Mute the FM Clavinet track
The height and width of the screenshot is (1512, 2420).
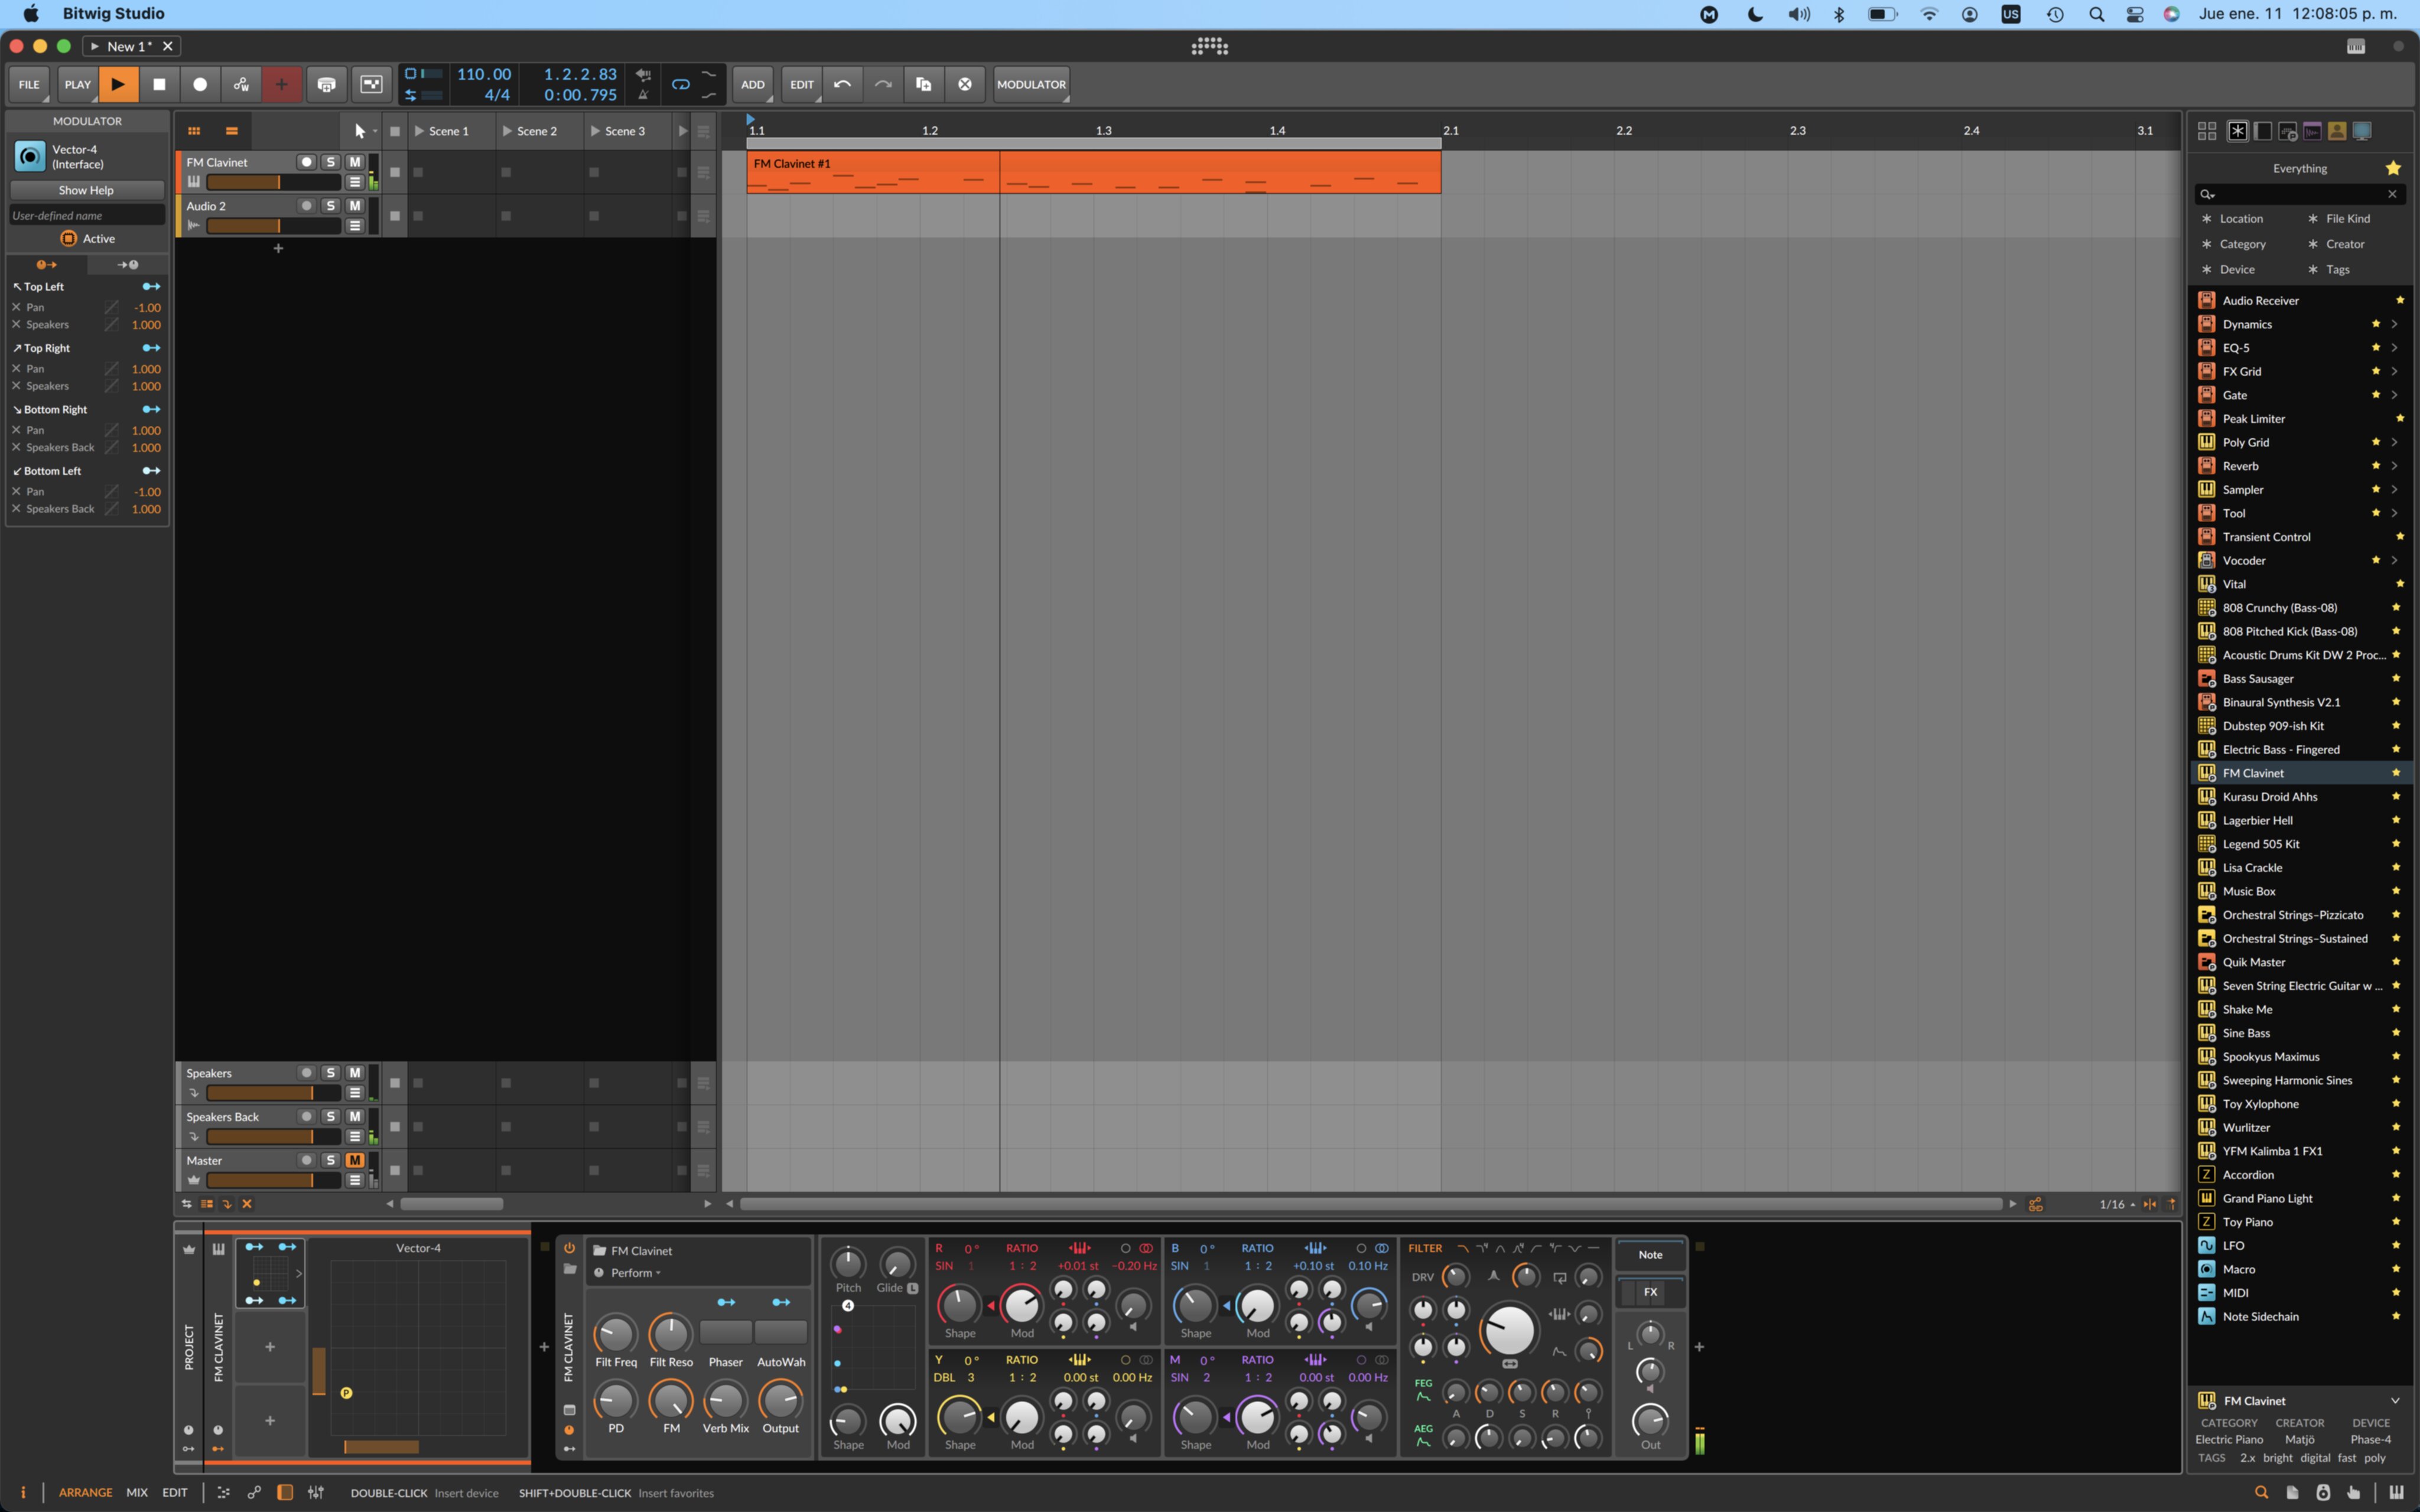tap(355, 162)
